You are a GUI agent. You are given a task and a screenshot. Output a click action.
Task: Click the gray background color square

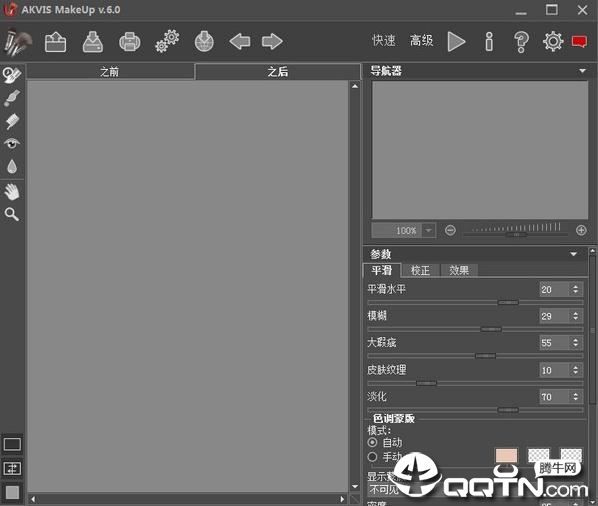tap(12, 492)
